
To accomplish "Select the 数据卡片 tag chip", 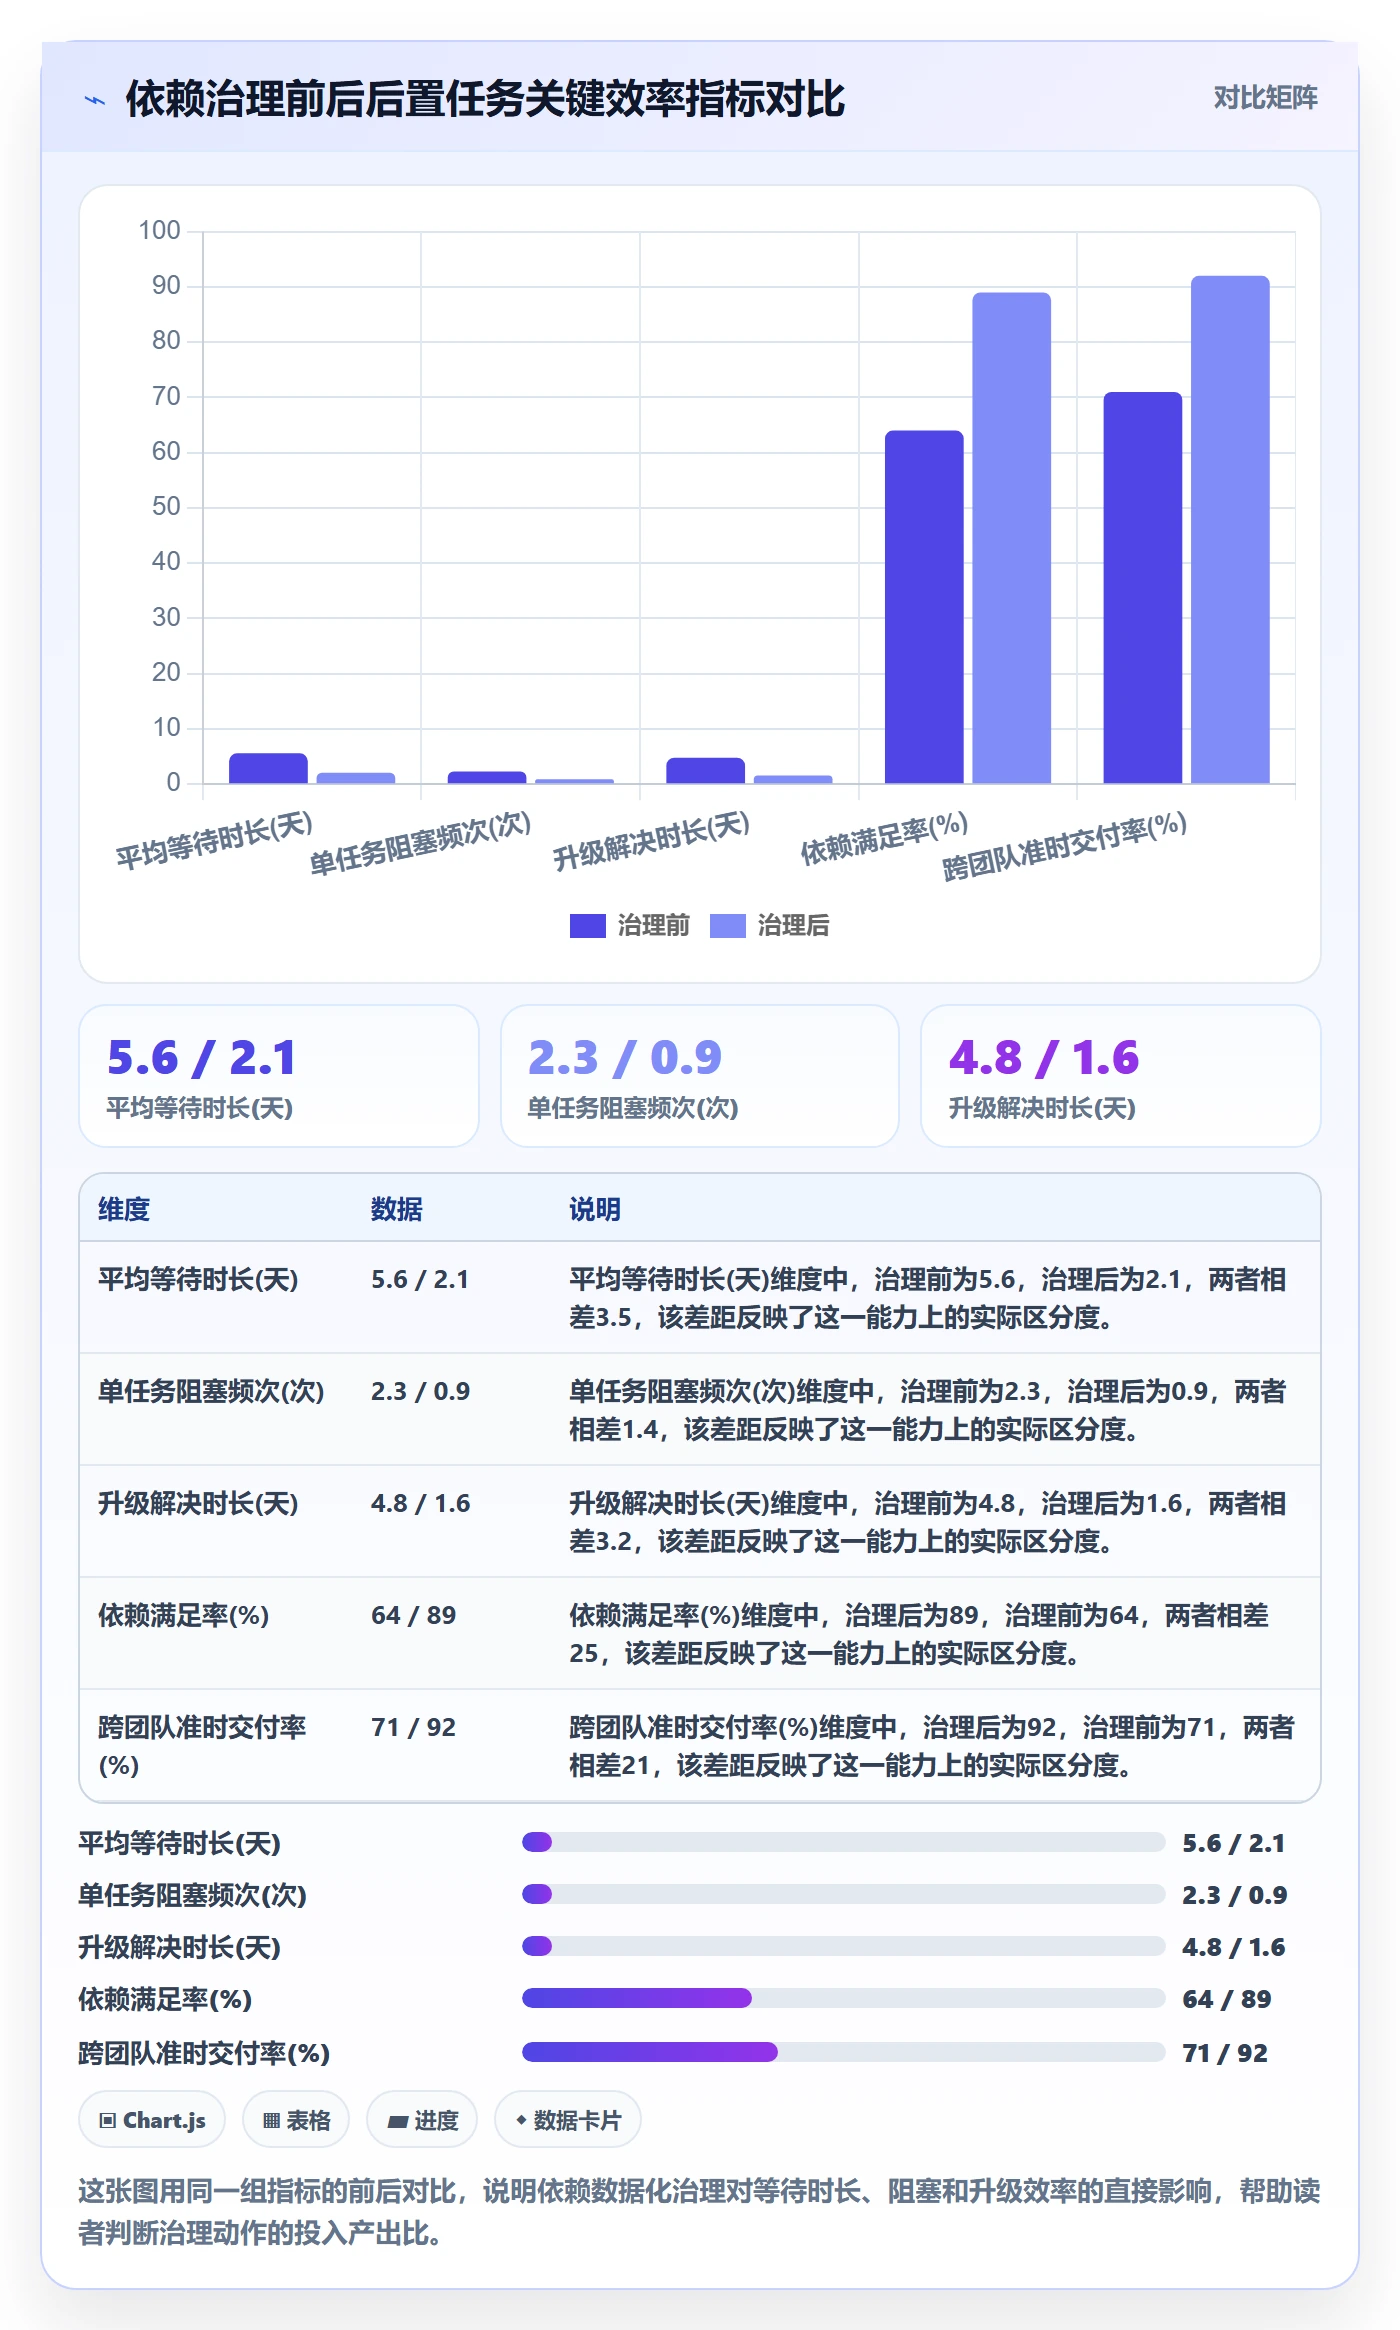I will coord(568,2120).
